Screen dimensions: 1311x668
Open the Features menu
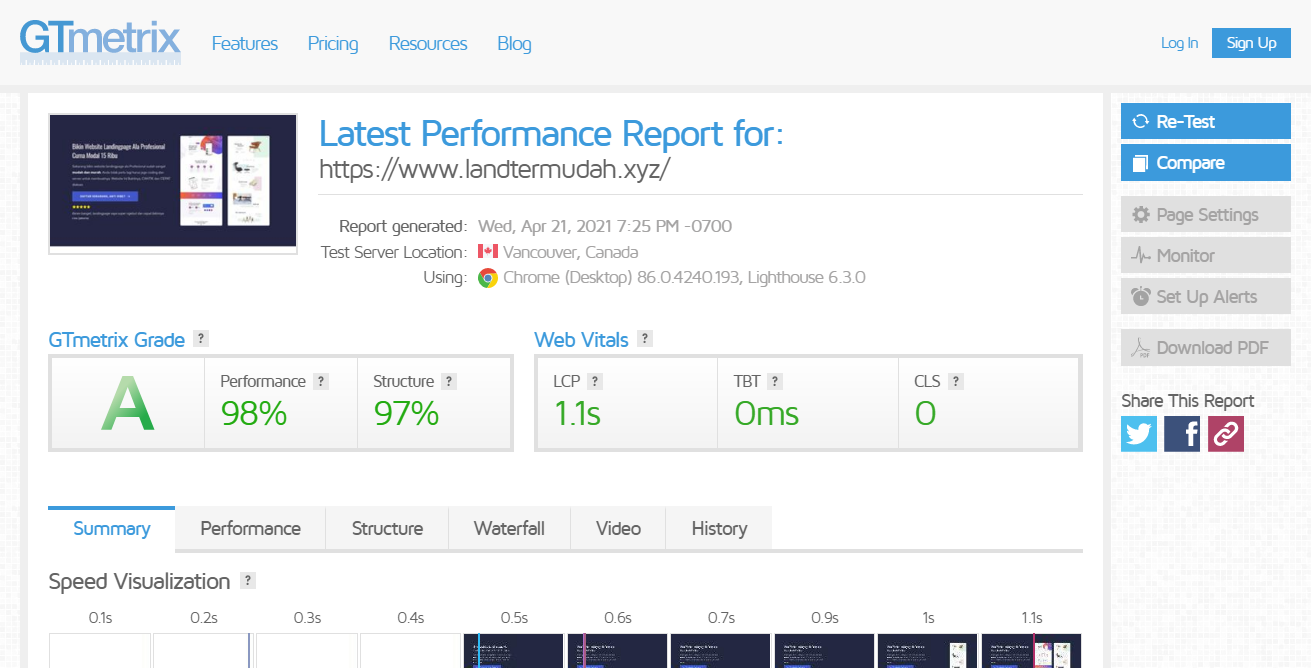tap(245, 44)
